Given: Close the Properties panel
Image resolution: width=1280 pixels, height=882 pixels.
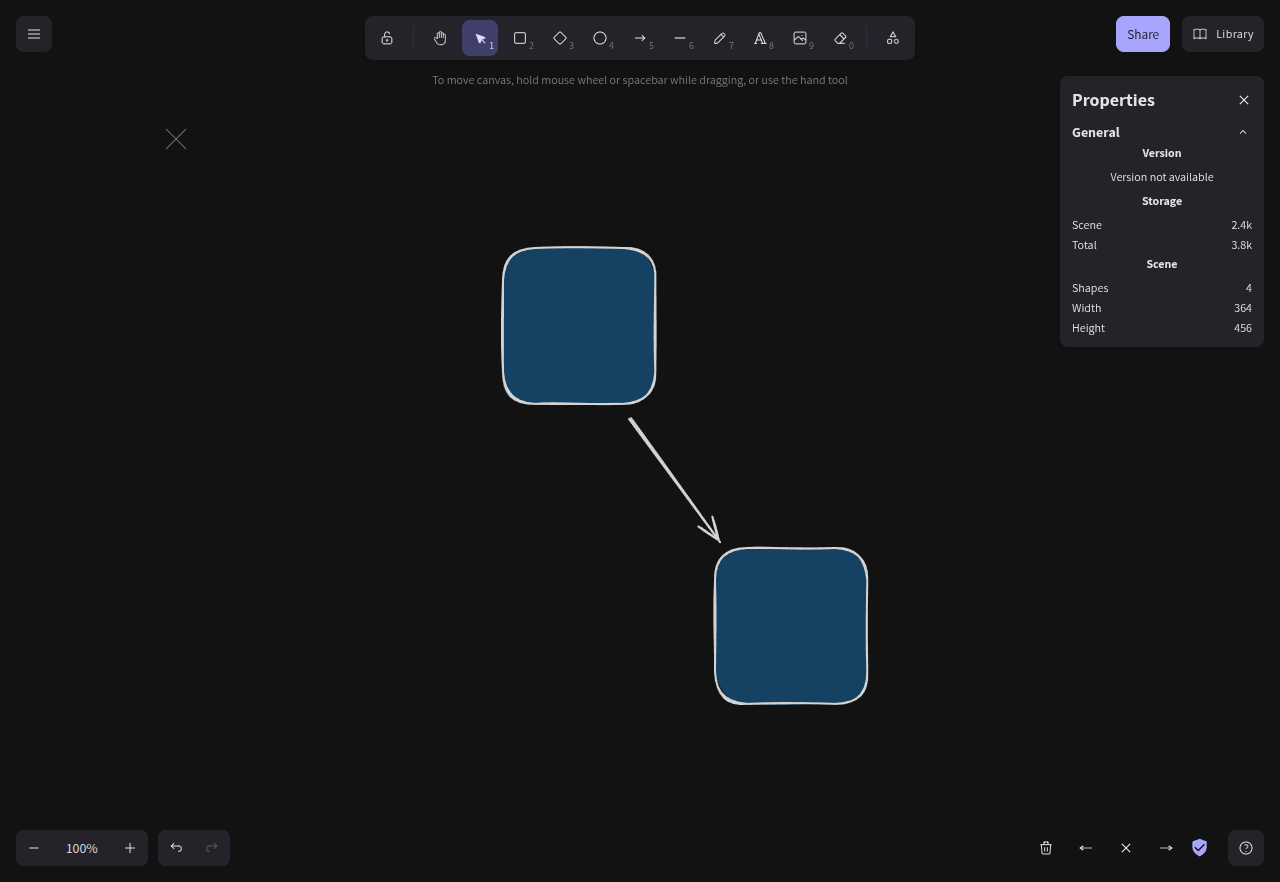Looking at the screenshot, I should point(1244,100).
